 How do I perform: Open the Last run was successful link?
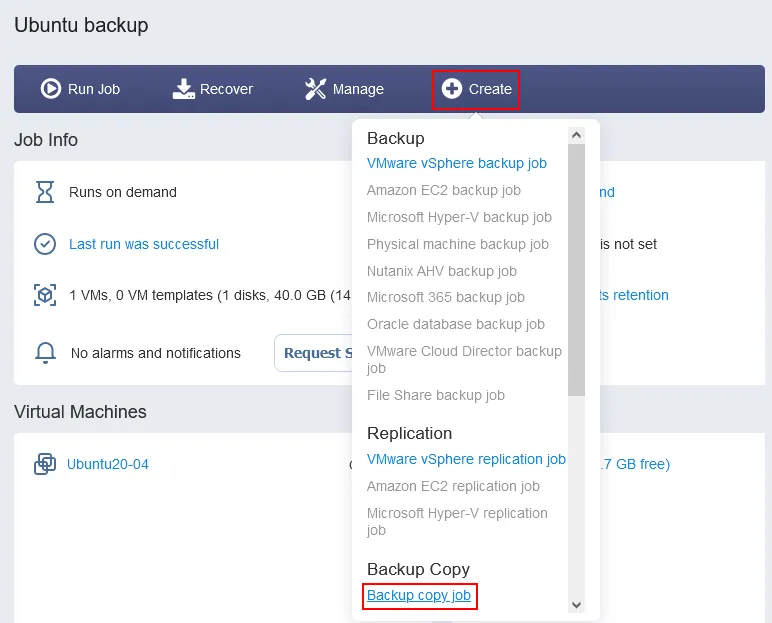coord(144,244)
